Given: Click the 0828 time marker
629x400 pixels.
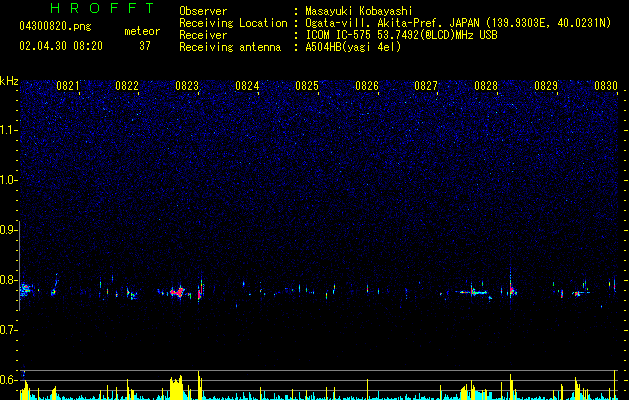Looking at the screenshot, I should point(486,86).
